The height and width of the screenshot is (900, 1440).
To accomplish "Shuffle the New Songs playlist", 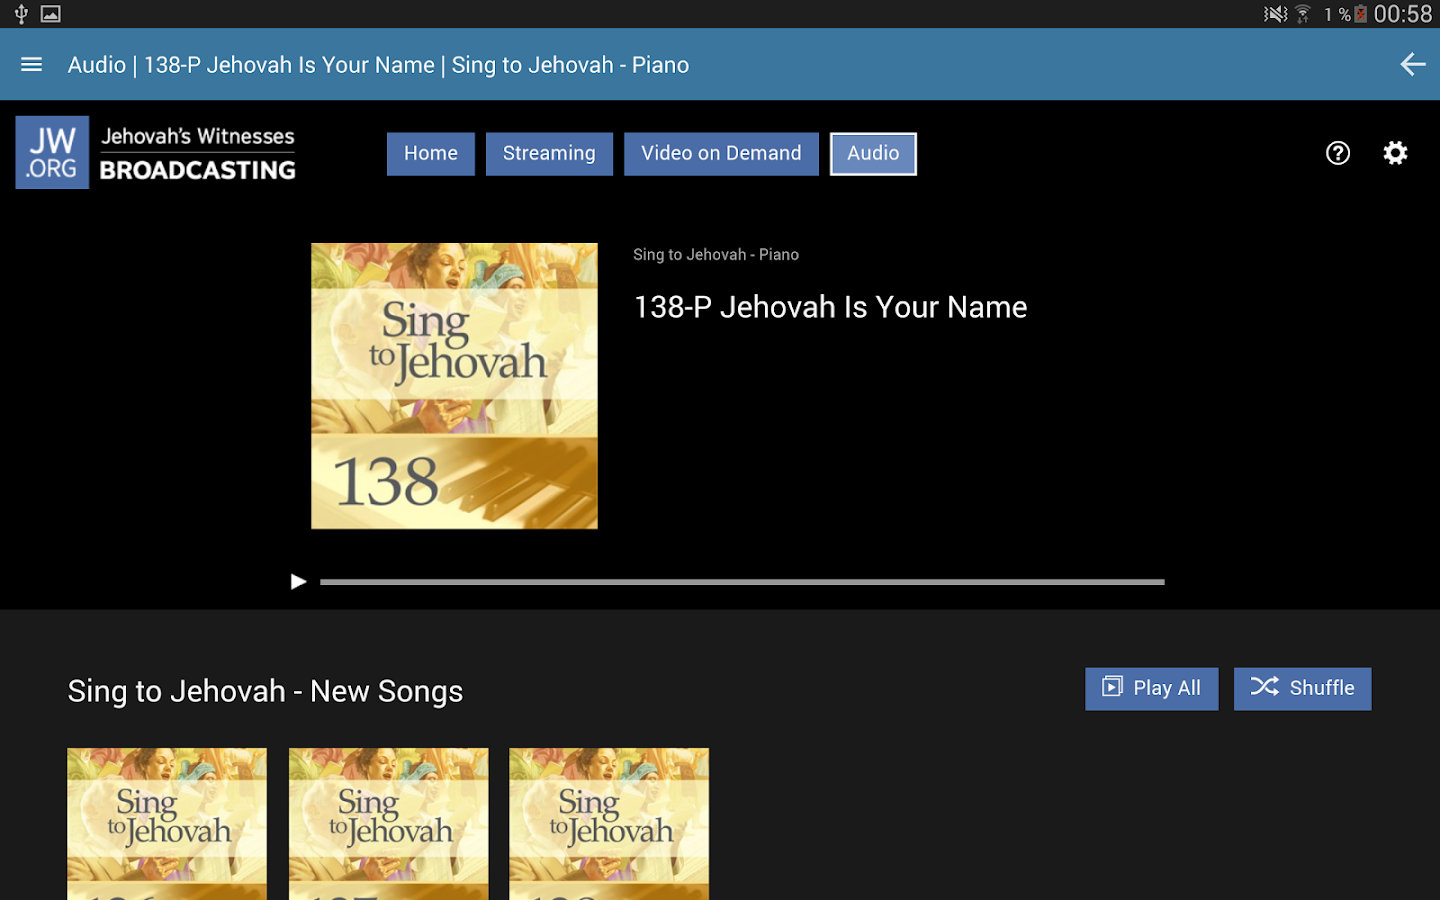I will pos(1302,689).
